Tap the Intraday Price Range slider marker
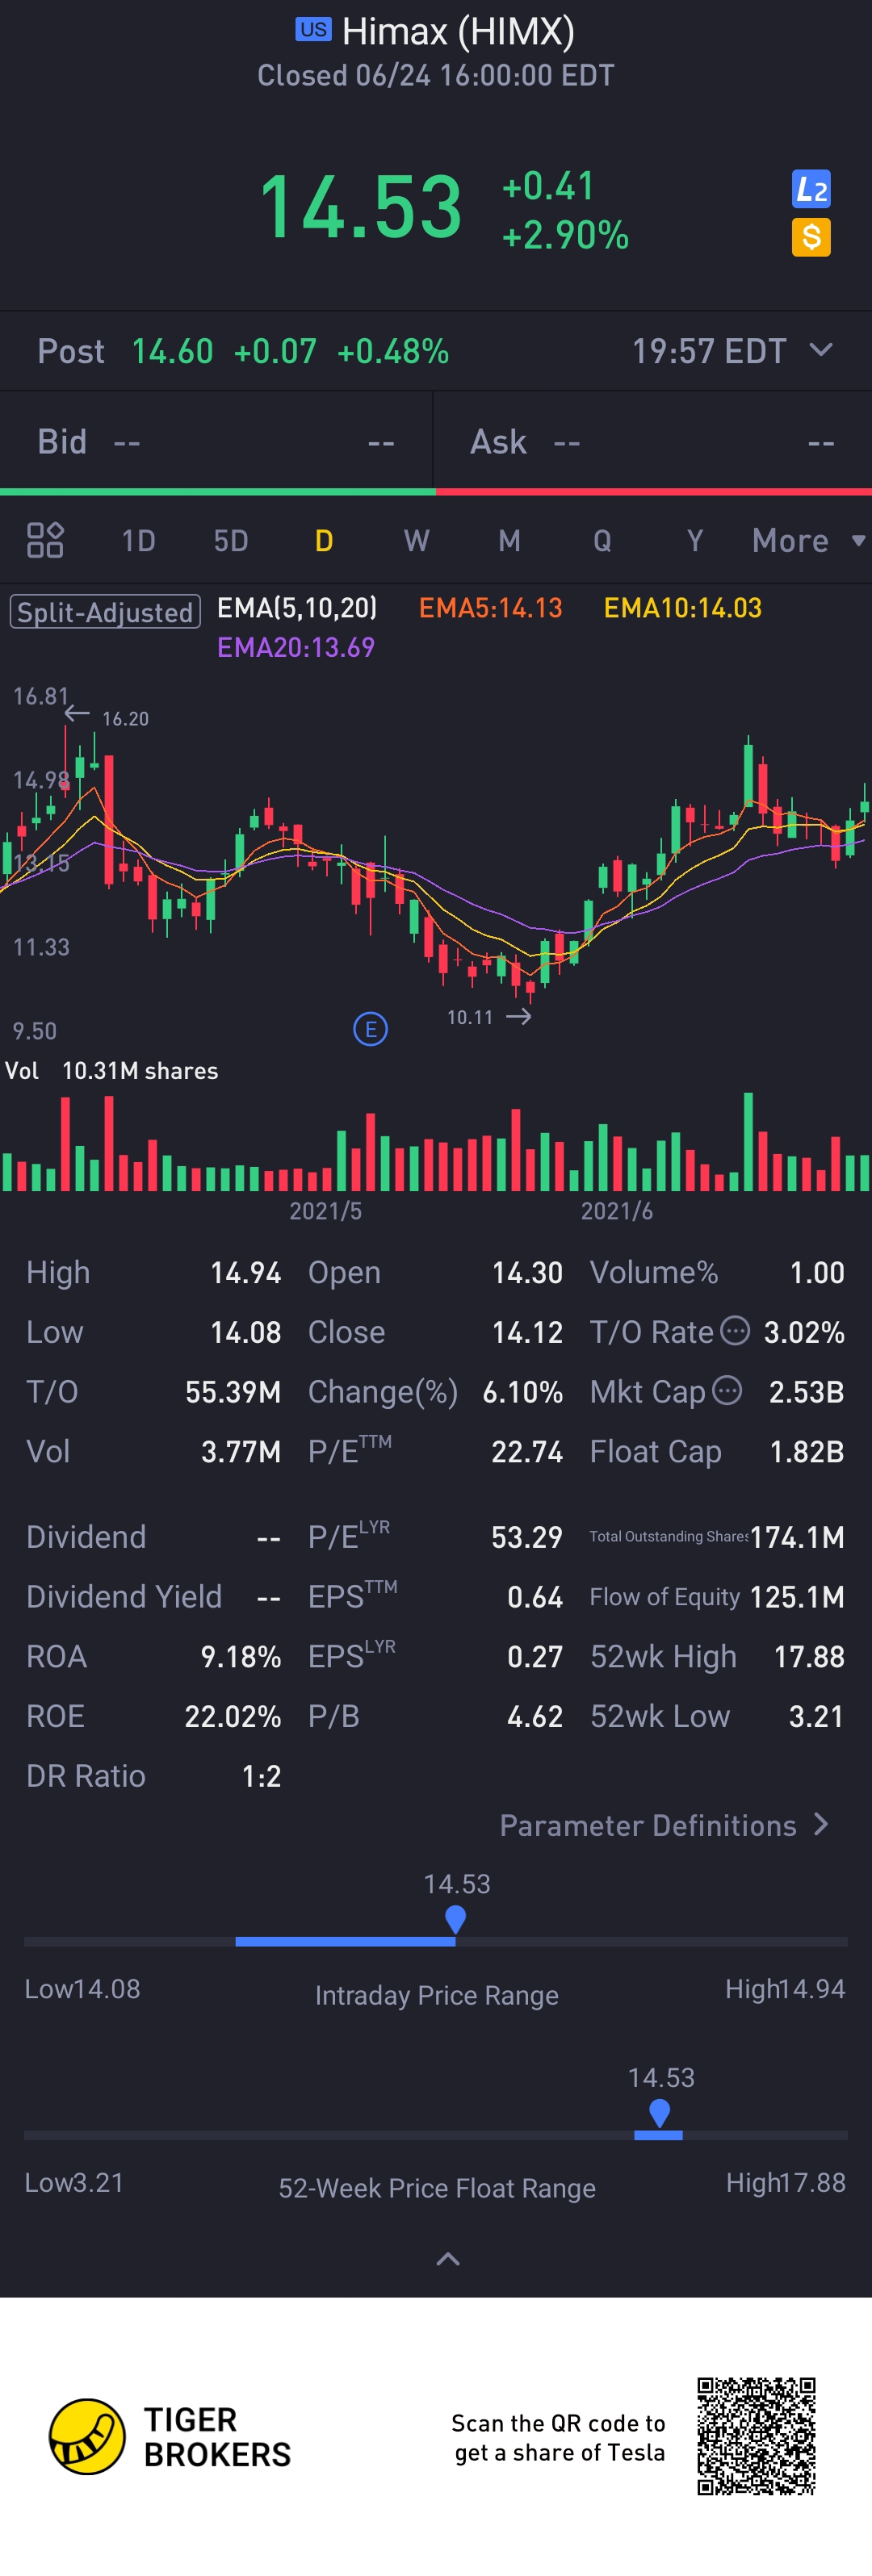The image size is (872, 2576). coord(455,1919)
